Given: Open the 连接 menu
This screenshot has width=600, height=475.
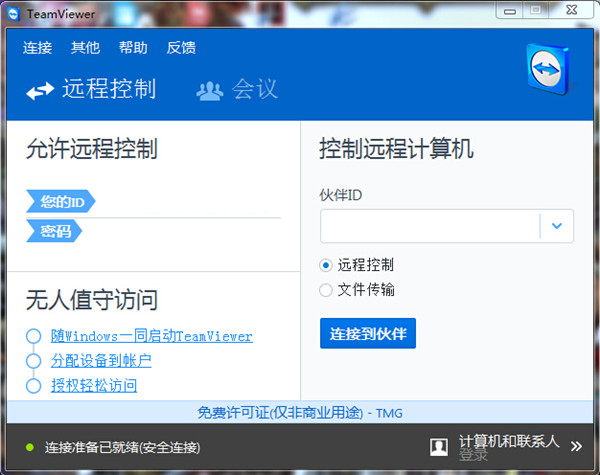Looking at the screenshot, I should pyautogui.click(x=37, y=47).
